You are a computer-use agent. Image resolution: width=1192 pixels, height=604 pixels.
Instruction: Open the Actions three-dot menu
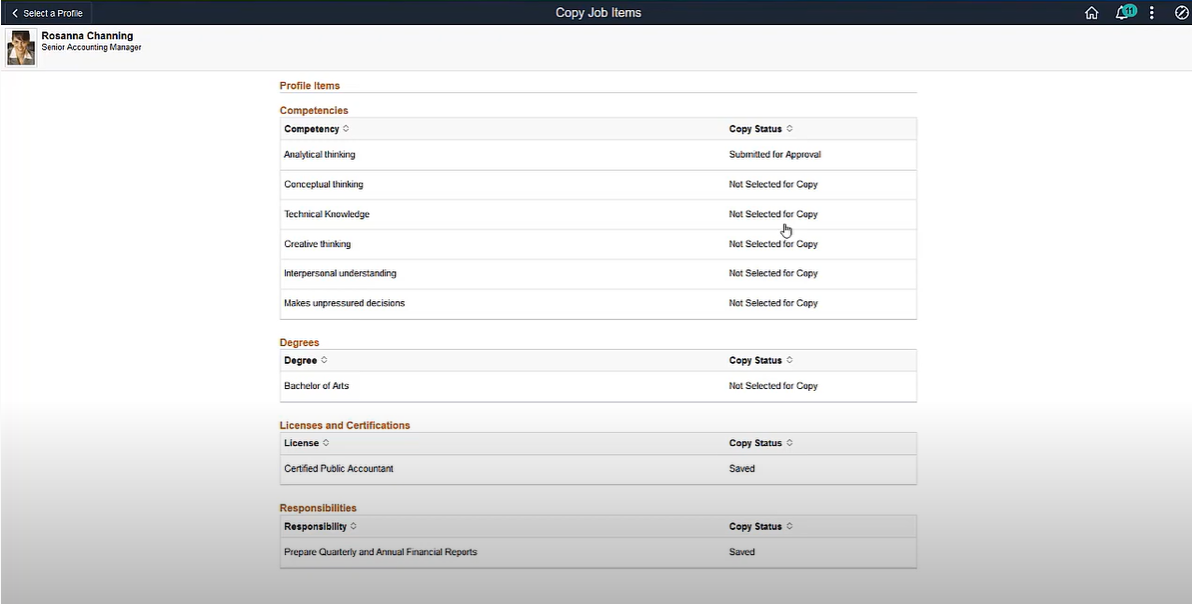click(x=1152, y=13)
